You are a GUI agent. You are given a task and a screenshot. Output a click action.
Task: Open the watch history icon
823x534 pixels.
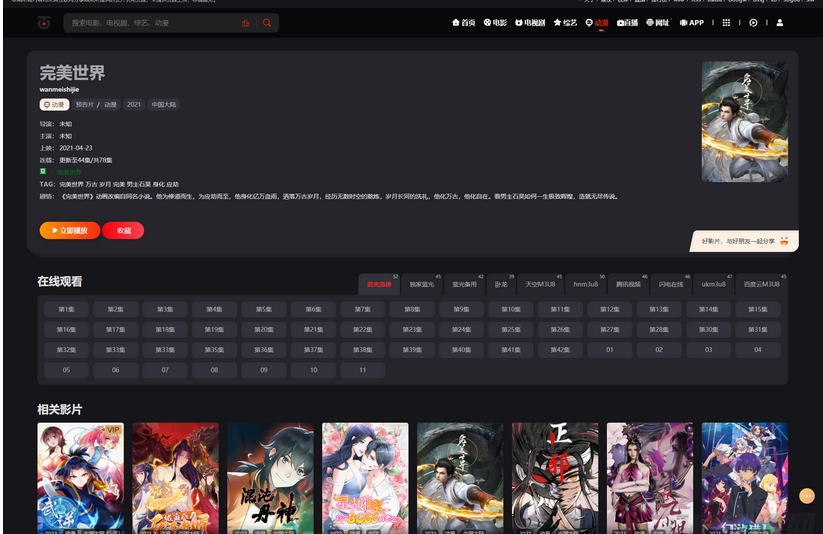click(x=753, y=23)
